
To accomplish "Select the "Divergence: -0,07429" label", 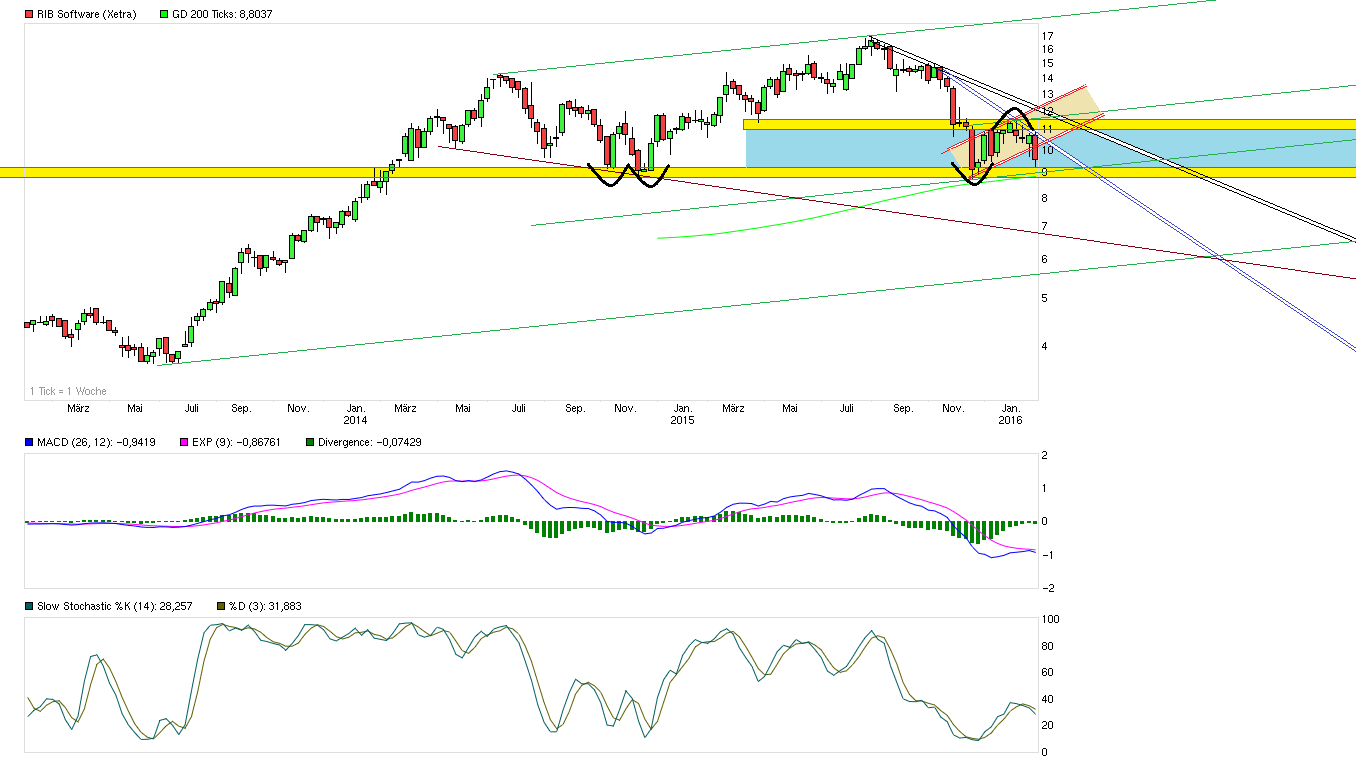I will point(370,442).
